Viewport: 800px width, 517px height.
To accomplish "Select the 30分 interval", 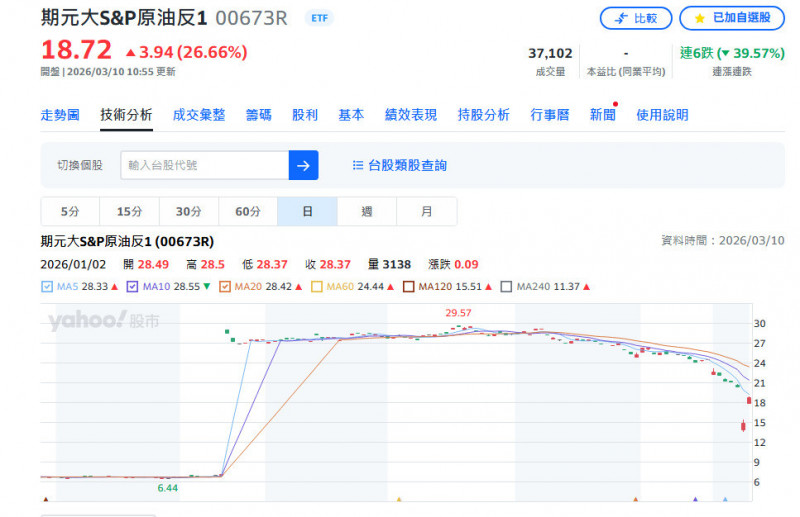I will 188,211.
